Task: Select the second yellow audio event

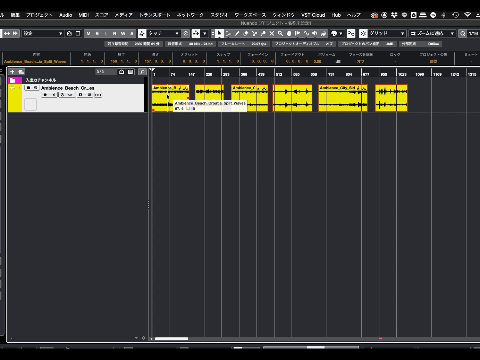Action: coord(209,98)
